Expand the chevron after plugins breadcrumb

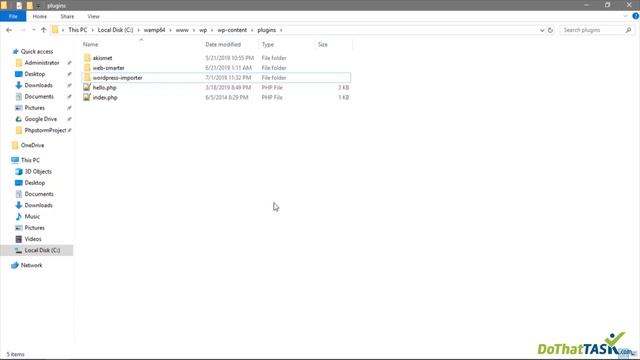click(x=281, y=30)
